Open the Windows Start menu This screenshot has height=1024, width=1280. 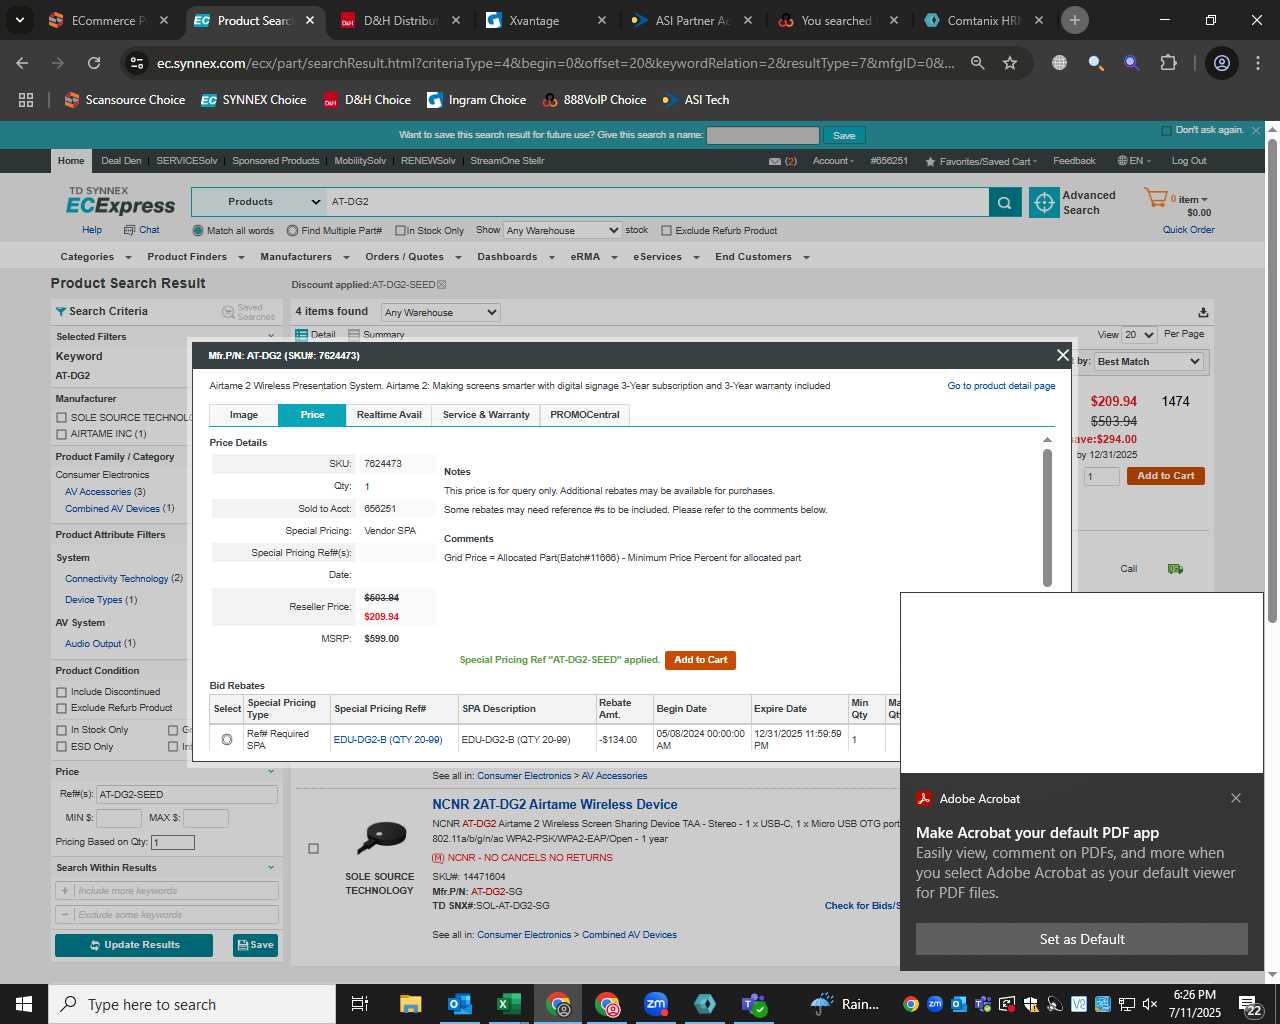24,1004
